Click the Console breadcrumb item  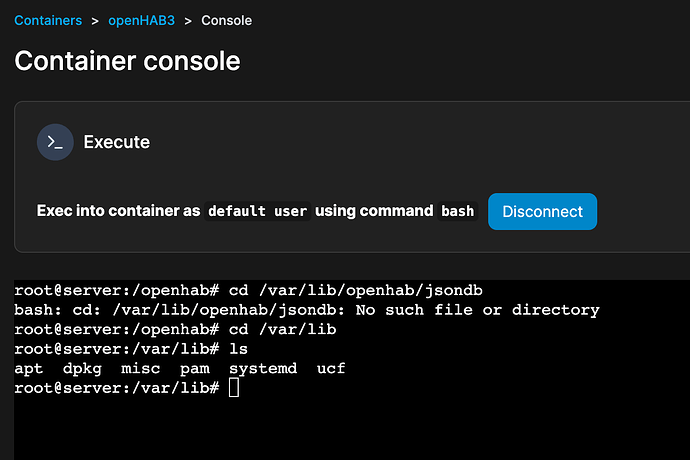click(226, 20)
